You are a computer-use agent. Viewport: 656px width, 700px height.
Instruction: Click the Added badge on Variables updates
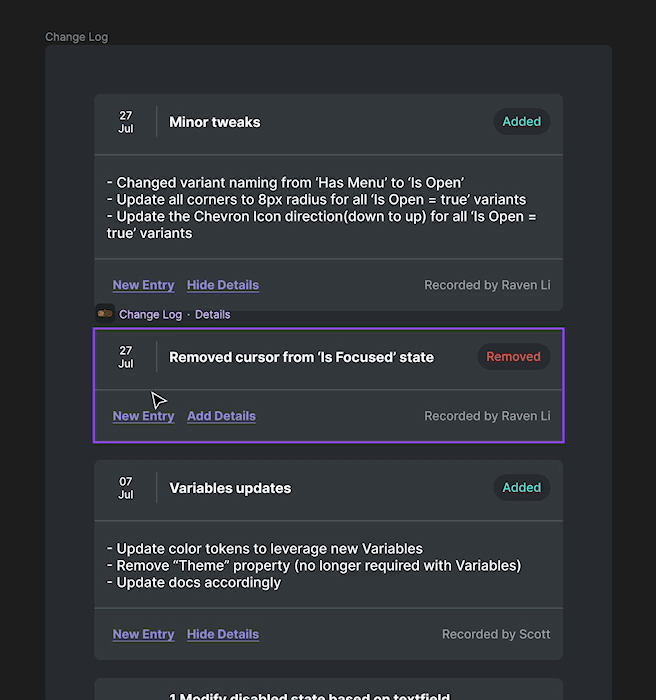coord(522,488)
